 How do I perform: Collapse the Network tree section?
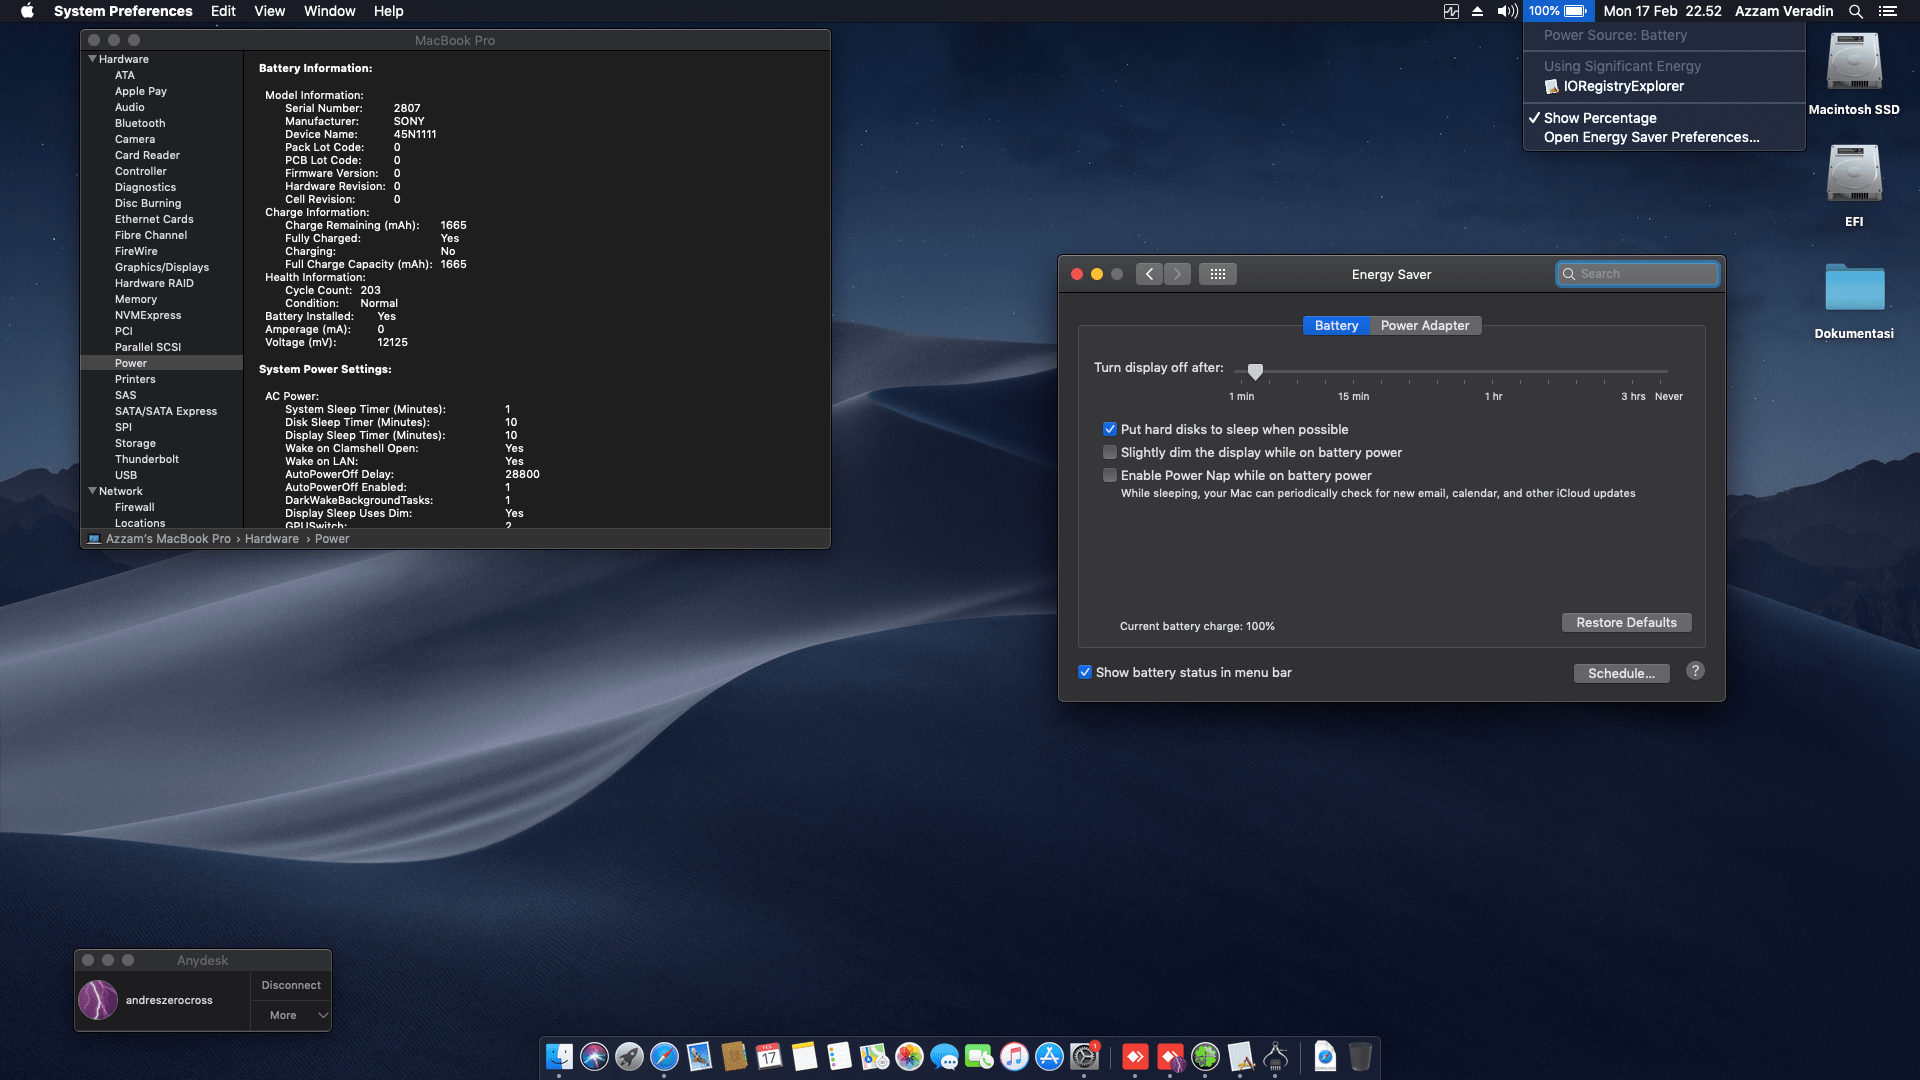pos(92,491)
